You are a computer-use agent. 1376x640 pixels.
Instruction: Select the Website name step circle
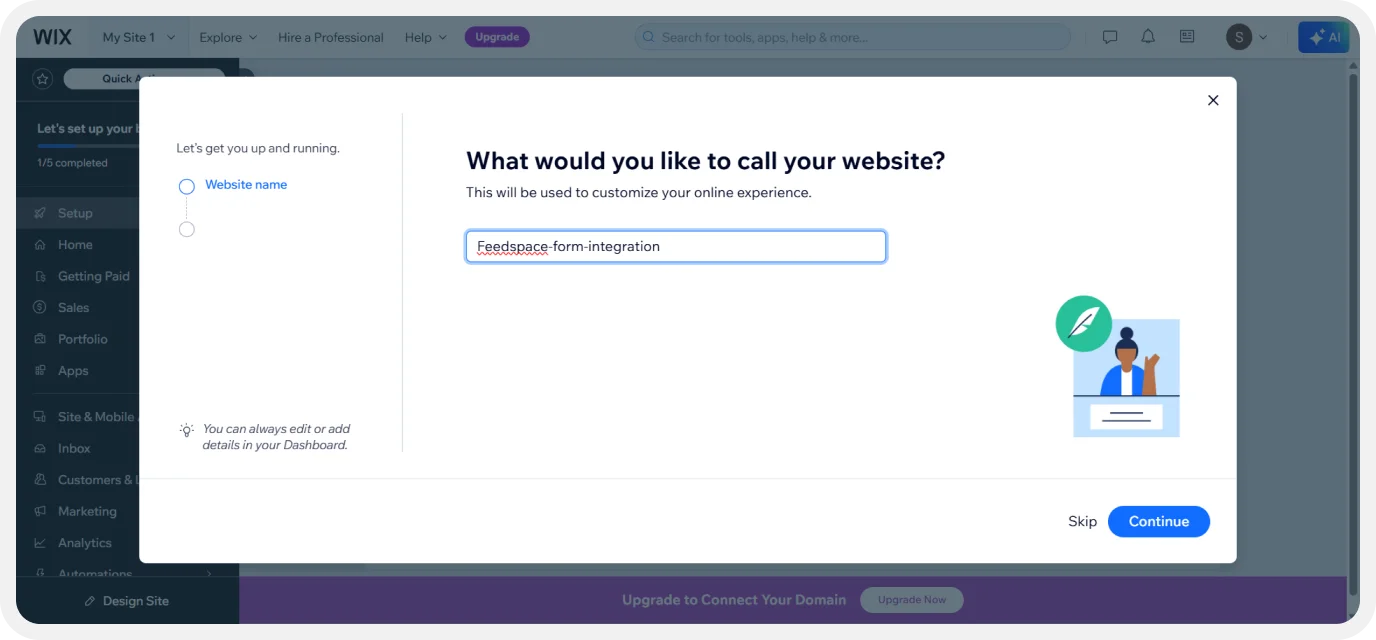187,186
